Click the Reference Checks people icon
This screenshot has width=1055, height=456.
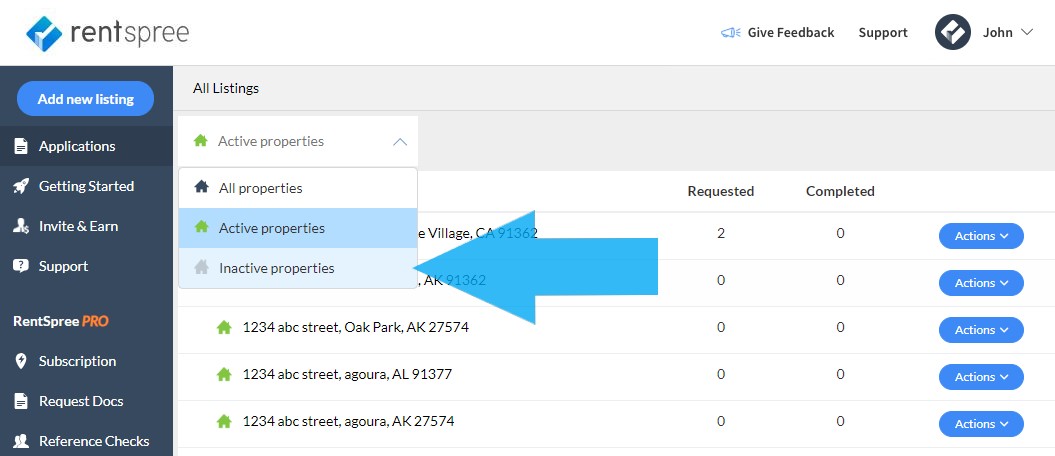pyautogui.click(x=22, y=441)
